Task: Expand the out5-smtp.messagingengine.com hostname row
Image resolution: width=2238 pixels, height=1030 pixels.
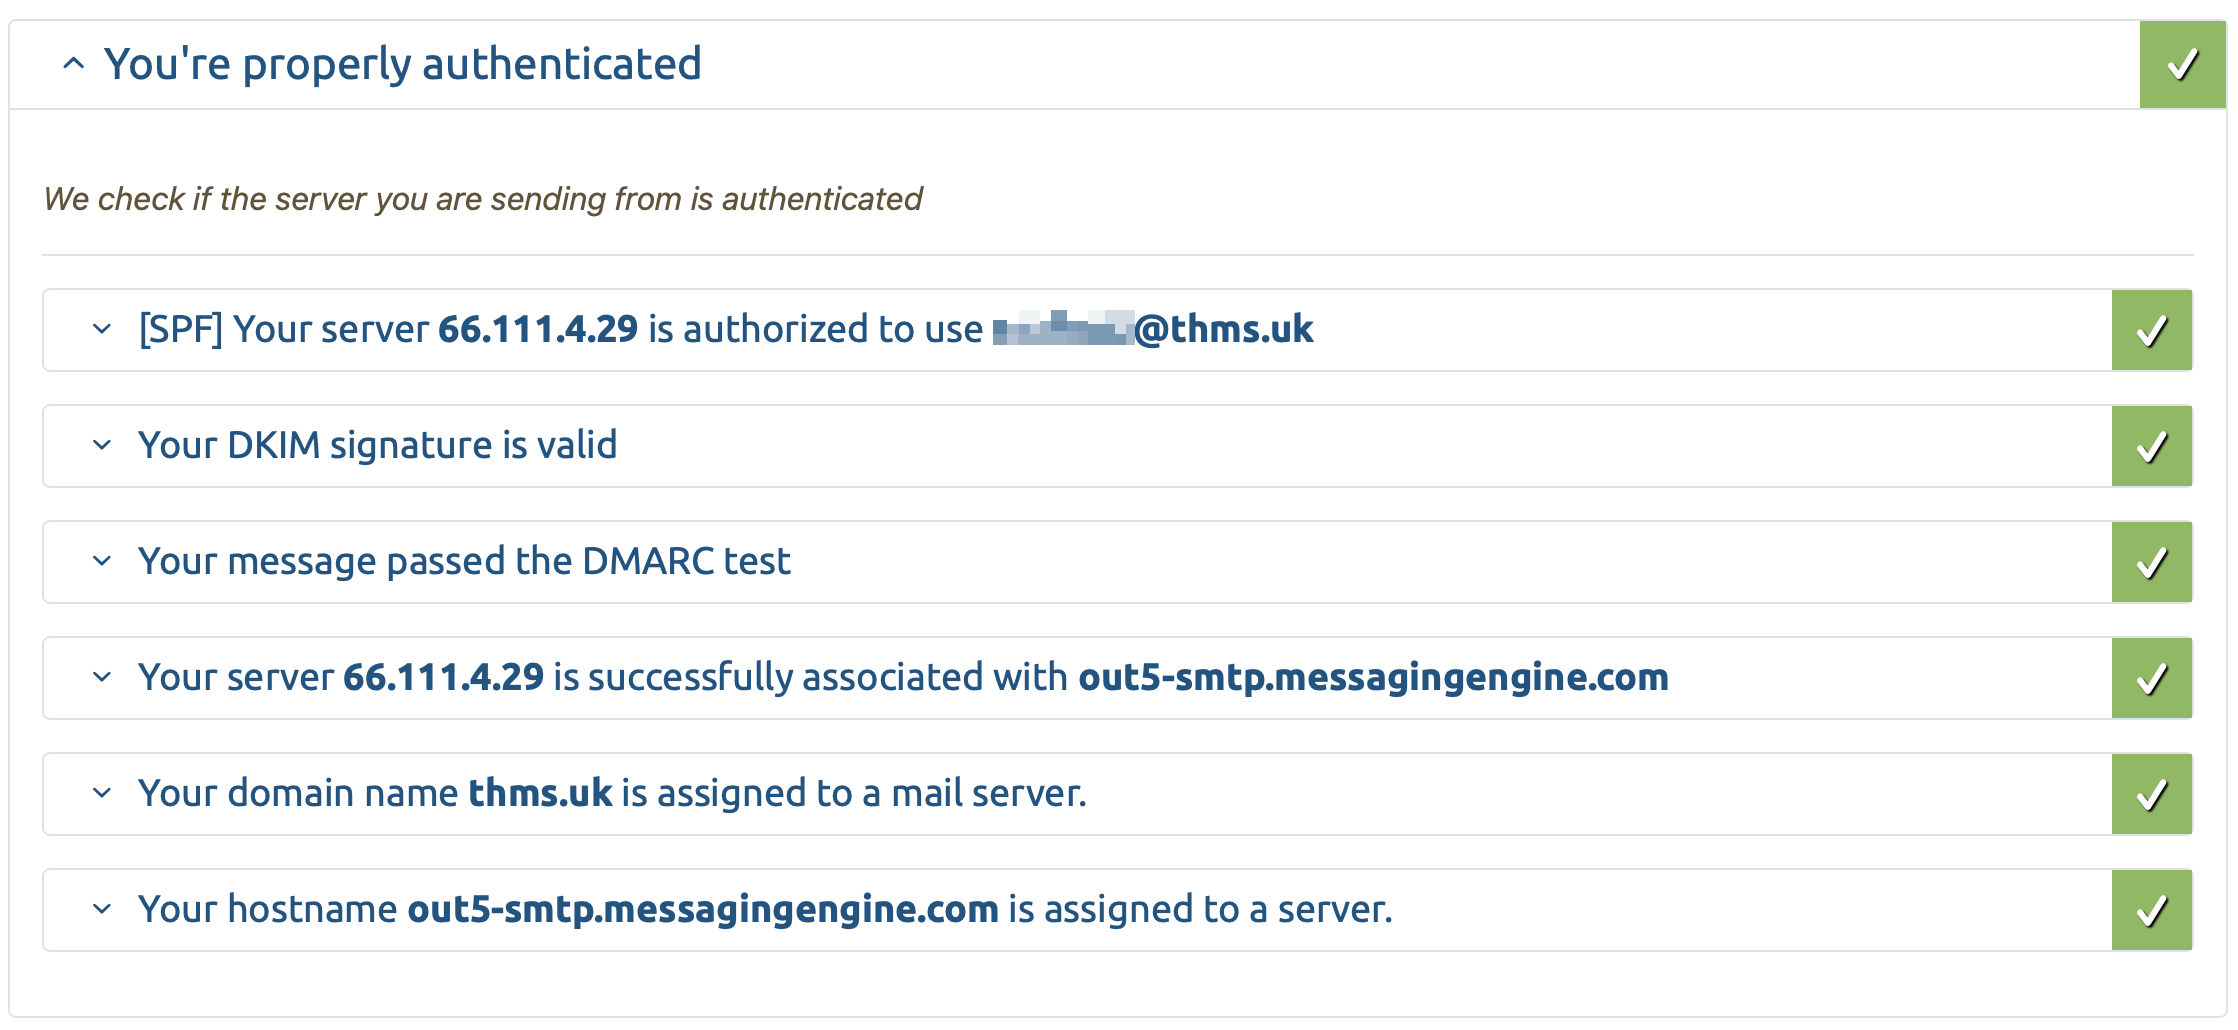Action: [100, 910]
